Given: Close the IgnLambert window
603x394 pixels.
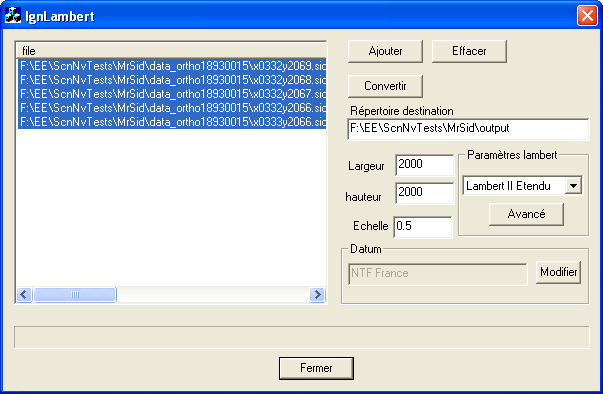Looking at the screenshot, I should tap(587, 16).
